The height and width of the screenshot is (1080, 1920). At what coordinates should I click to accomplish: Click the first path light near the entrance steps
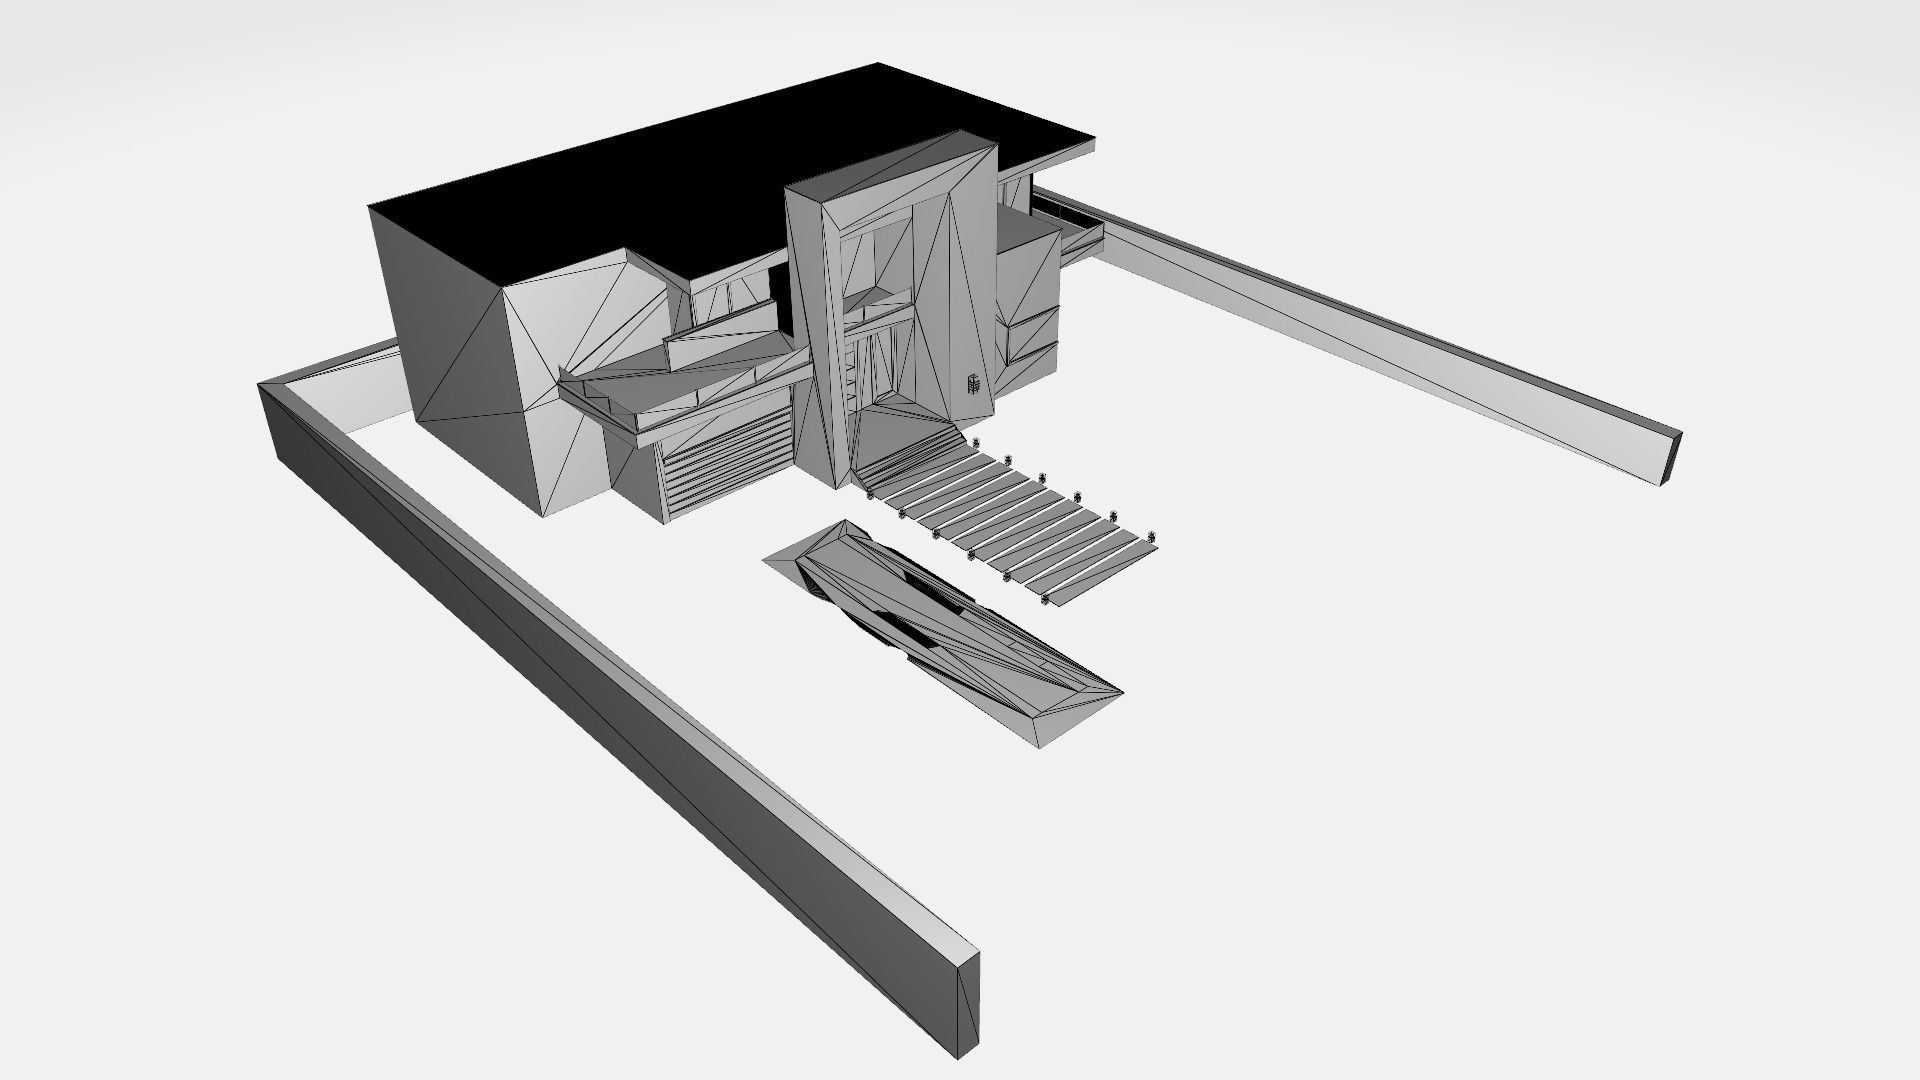coord(976,440)
